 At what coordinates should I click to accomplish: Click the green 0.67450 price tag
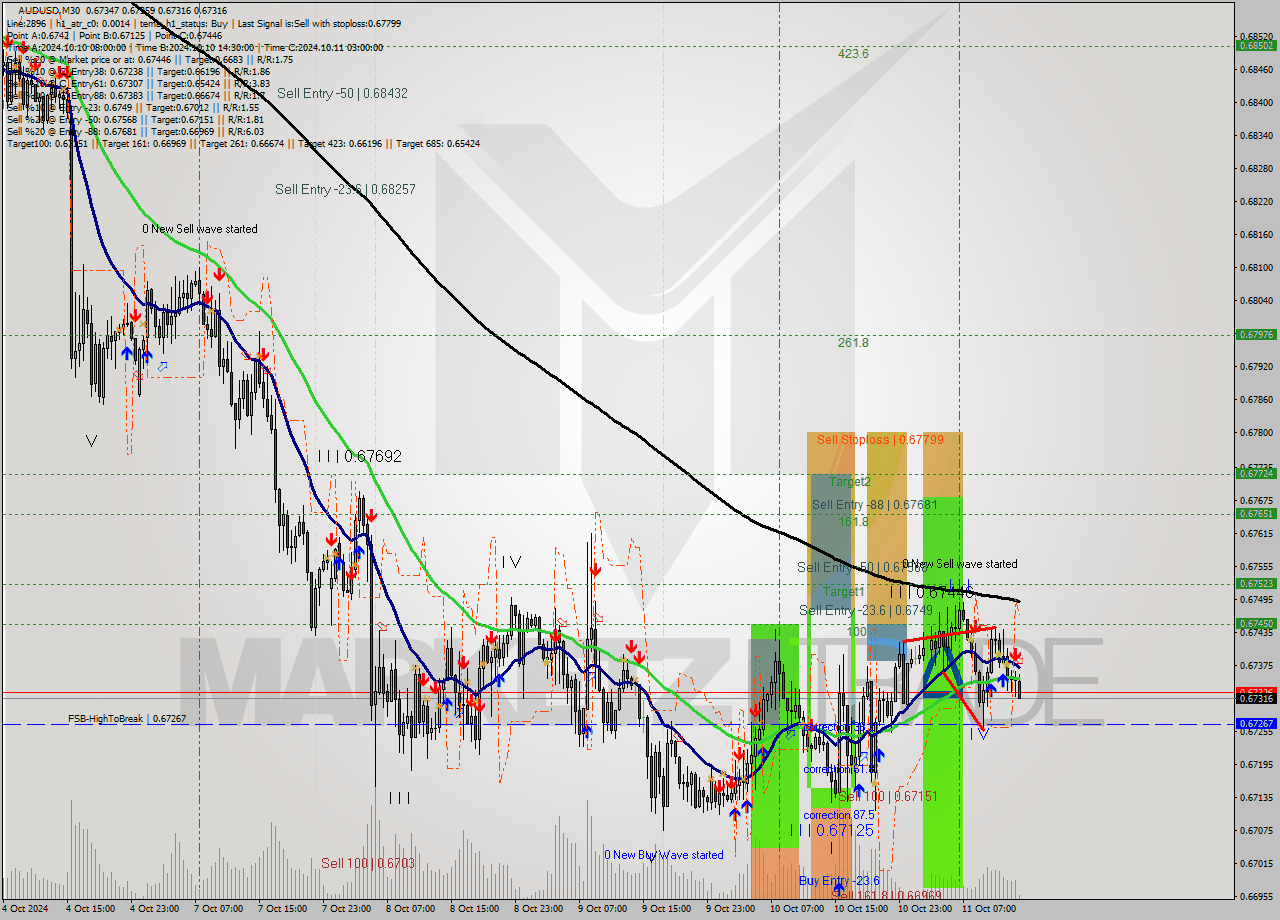point(1256,623)
